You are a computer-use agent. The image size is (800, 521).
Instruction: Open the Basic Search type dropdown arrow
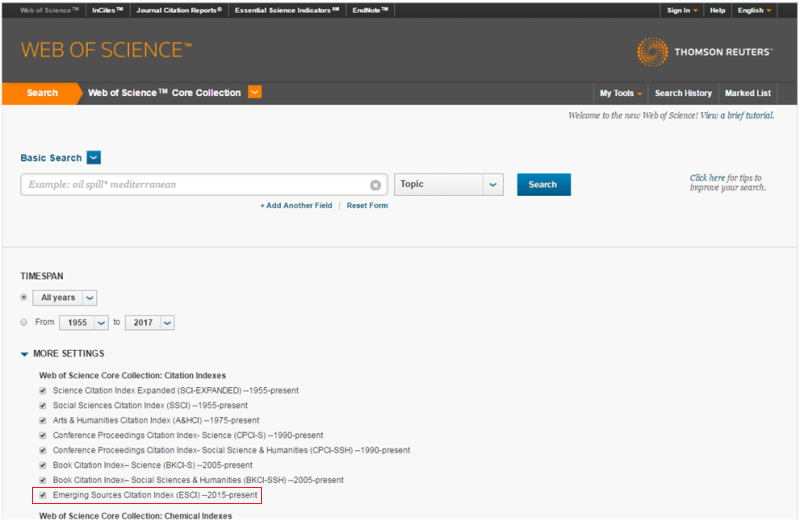94,158
